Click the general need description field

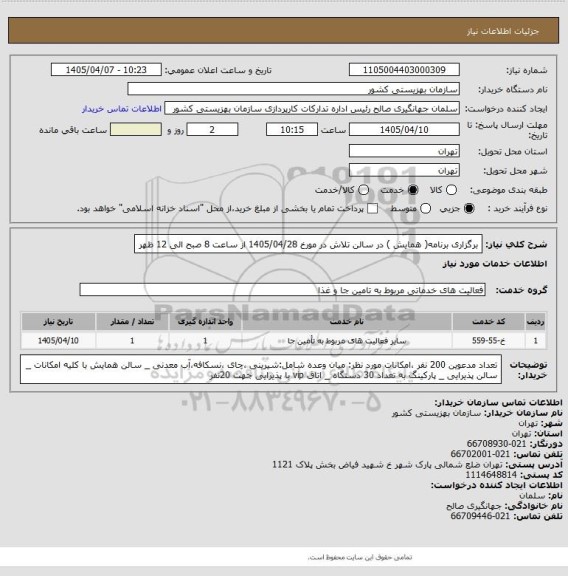click(308, 244)
